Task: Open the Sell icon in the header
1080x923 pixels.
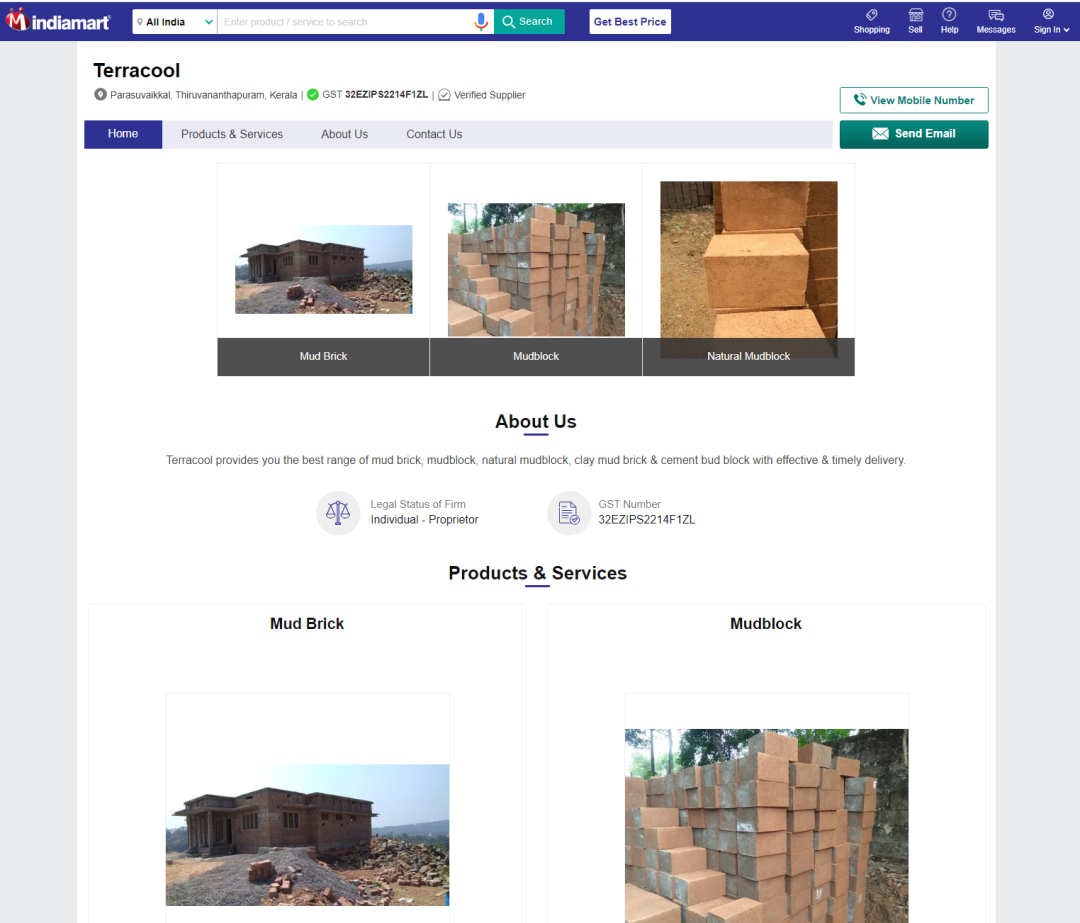Action: click(915, 21)
